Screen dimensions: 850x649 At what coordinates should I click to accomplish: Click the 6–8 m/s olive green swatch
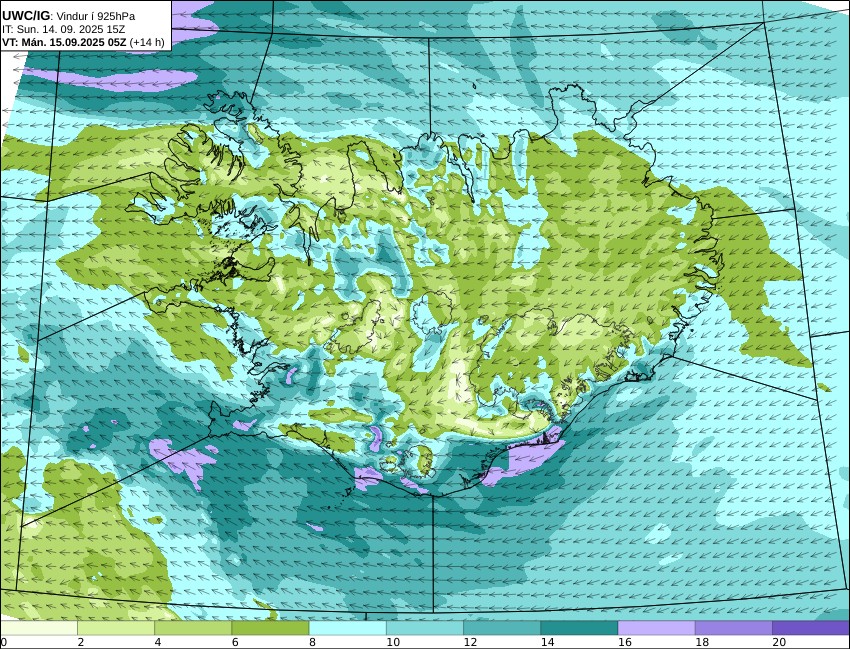(x=270, y=628)
